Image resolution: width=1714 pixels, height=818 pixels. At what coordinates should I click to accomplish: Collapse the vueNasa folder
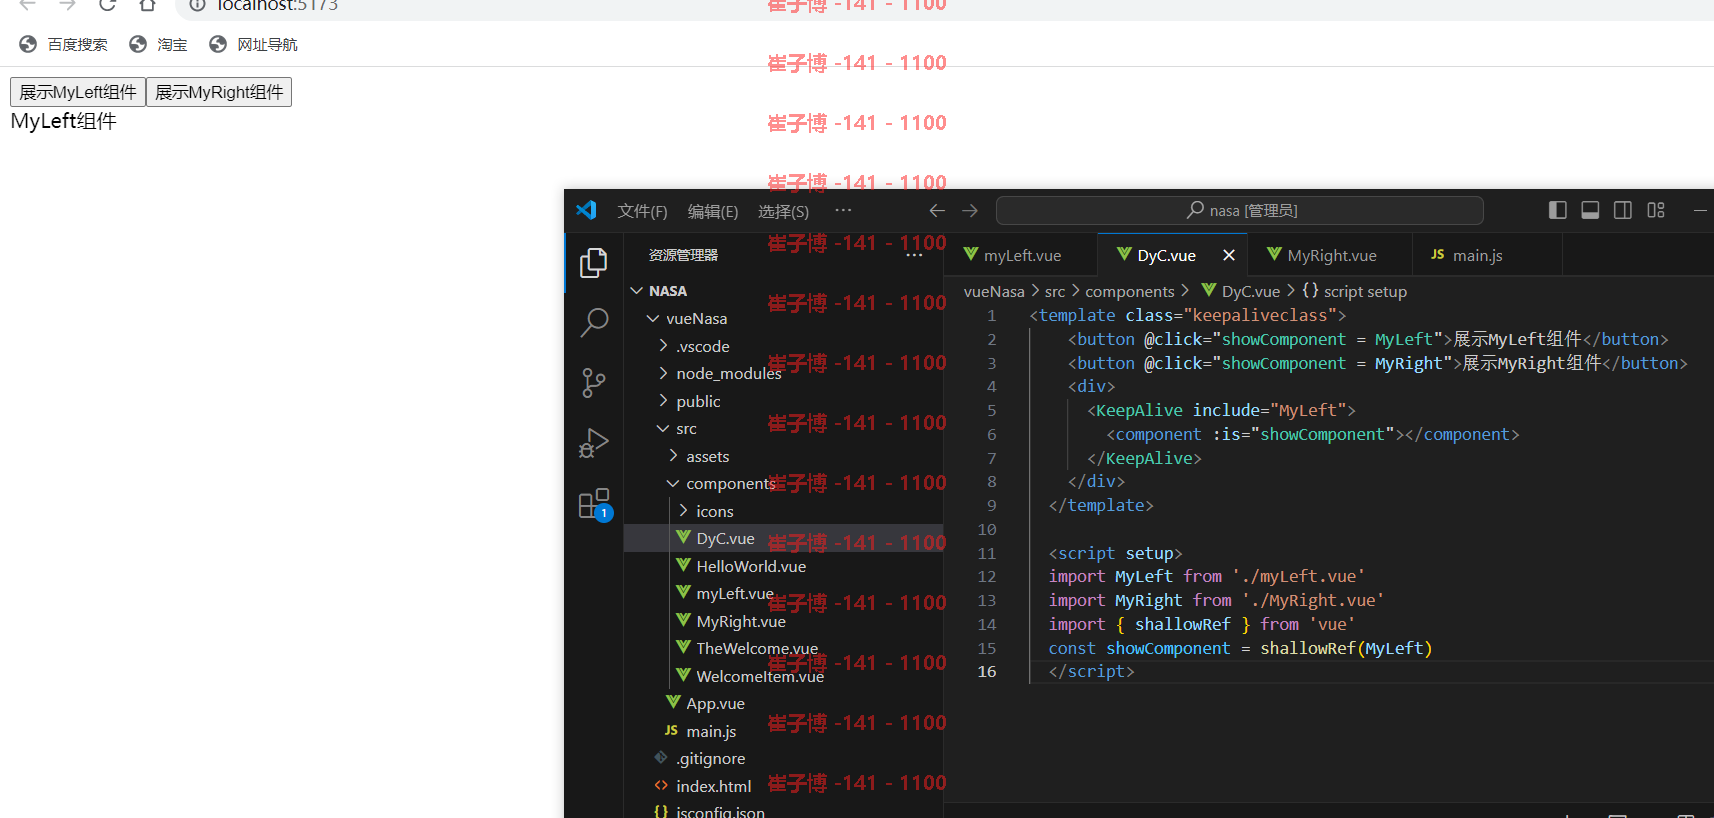coord(783,318)
